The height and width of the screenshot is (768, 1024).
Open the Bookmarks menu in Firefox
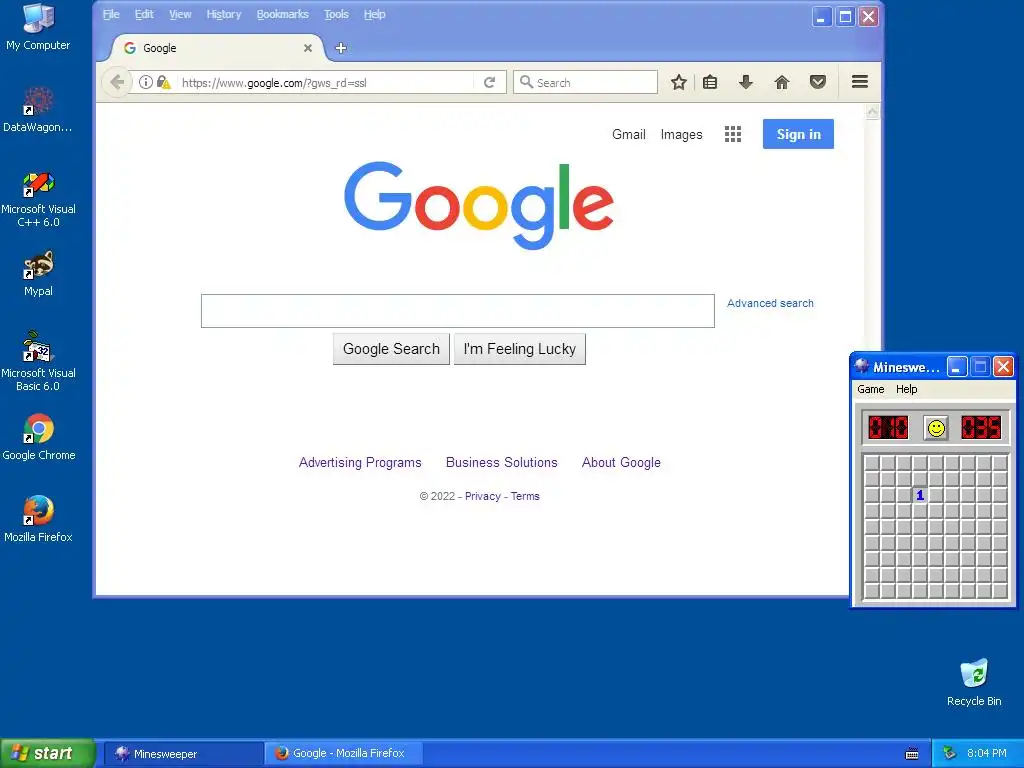tap(282, 14)
